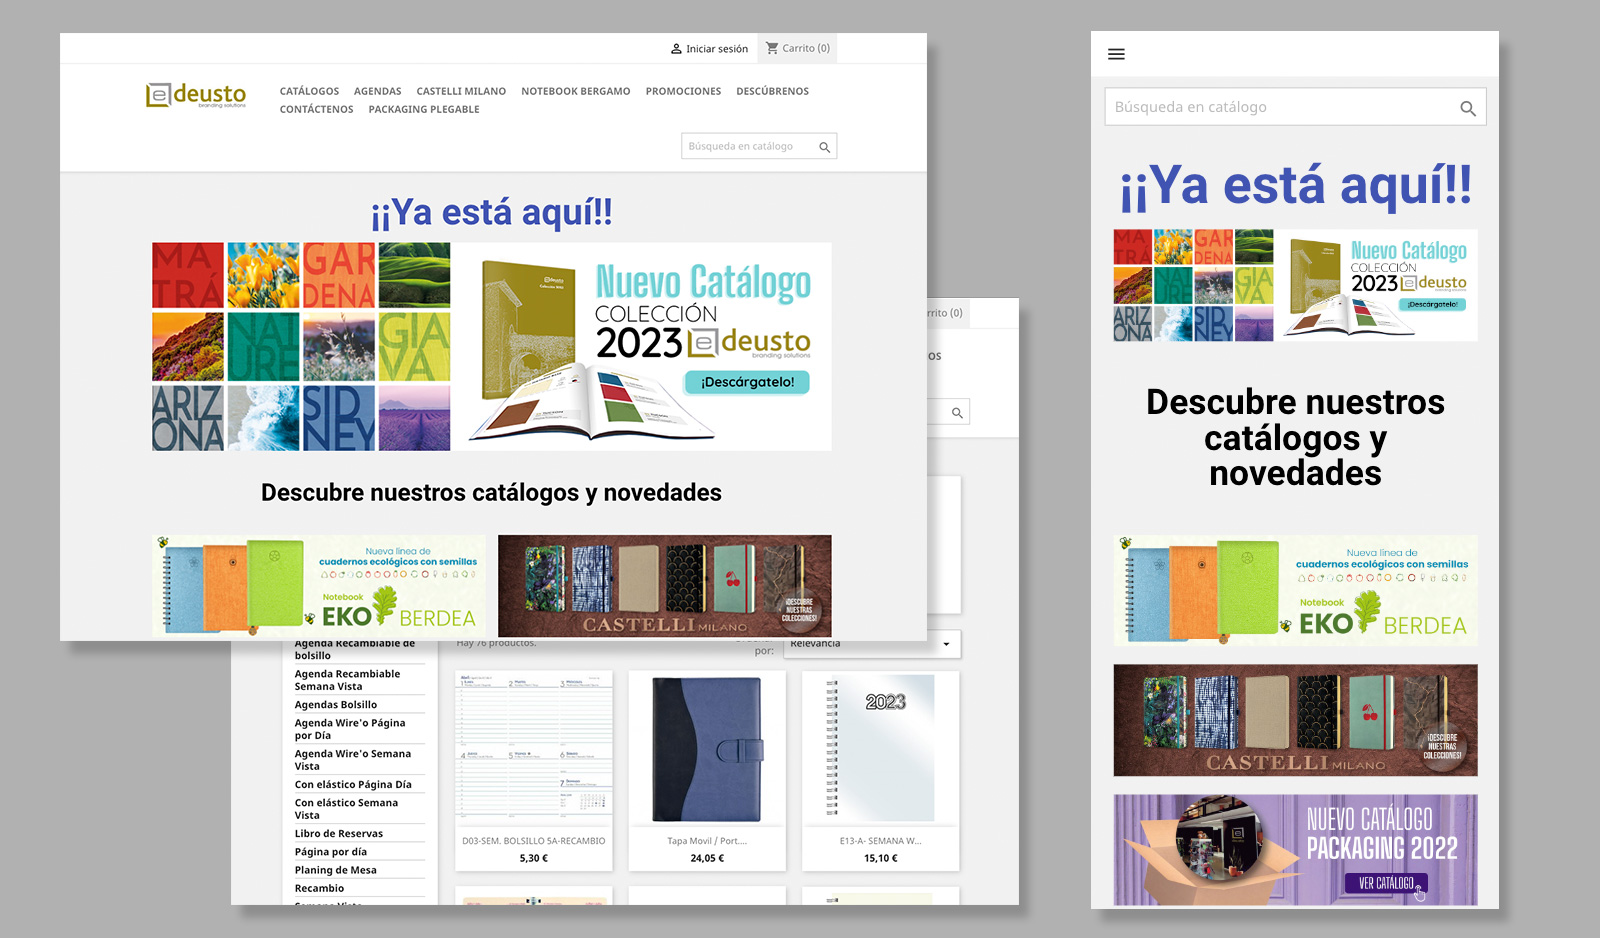This screenshot has width=1600, height=938.
Task: Open the Carrito shopping cart icon
Action: [772, 48]
